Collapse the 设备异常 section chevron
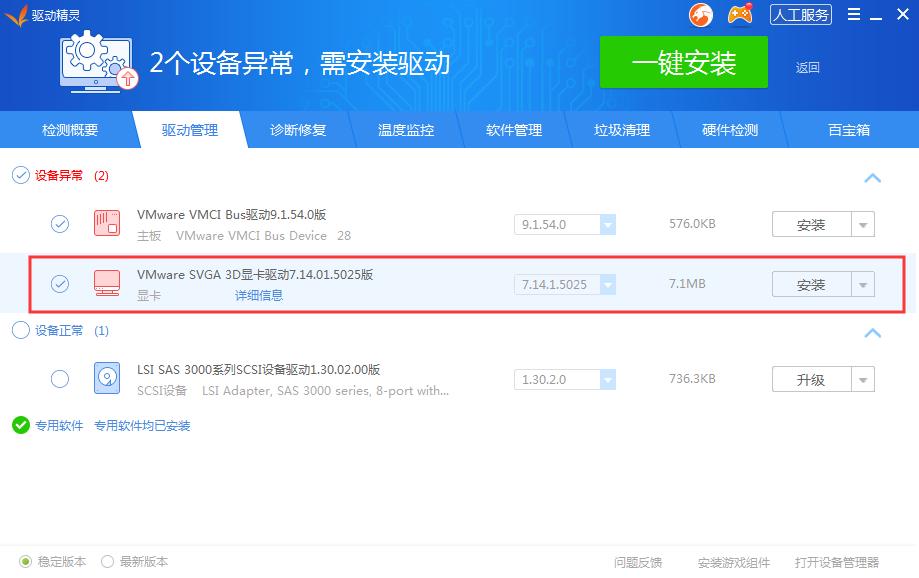Viewport: 919px width, 578px height. click(872, 177)
